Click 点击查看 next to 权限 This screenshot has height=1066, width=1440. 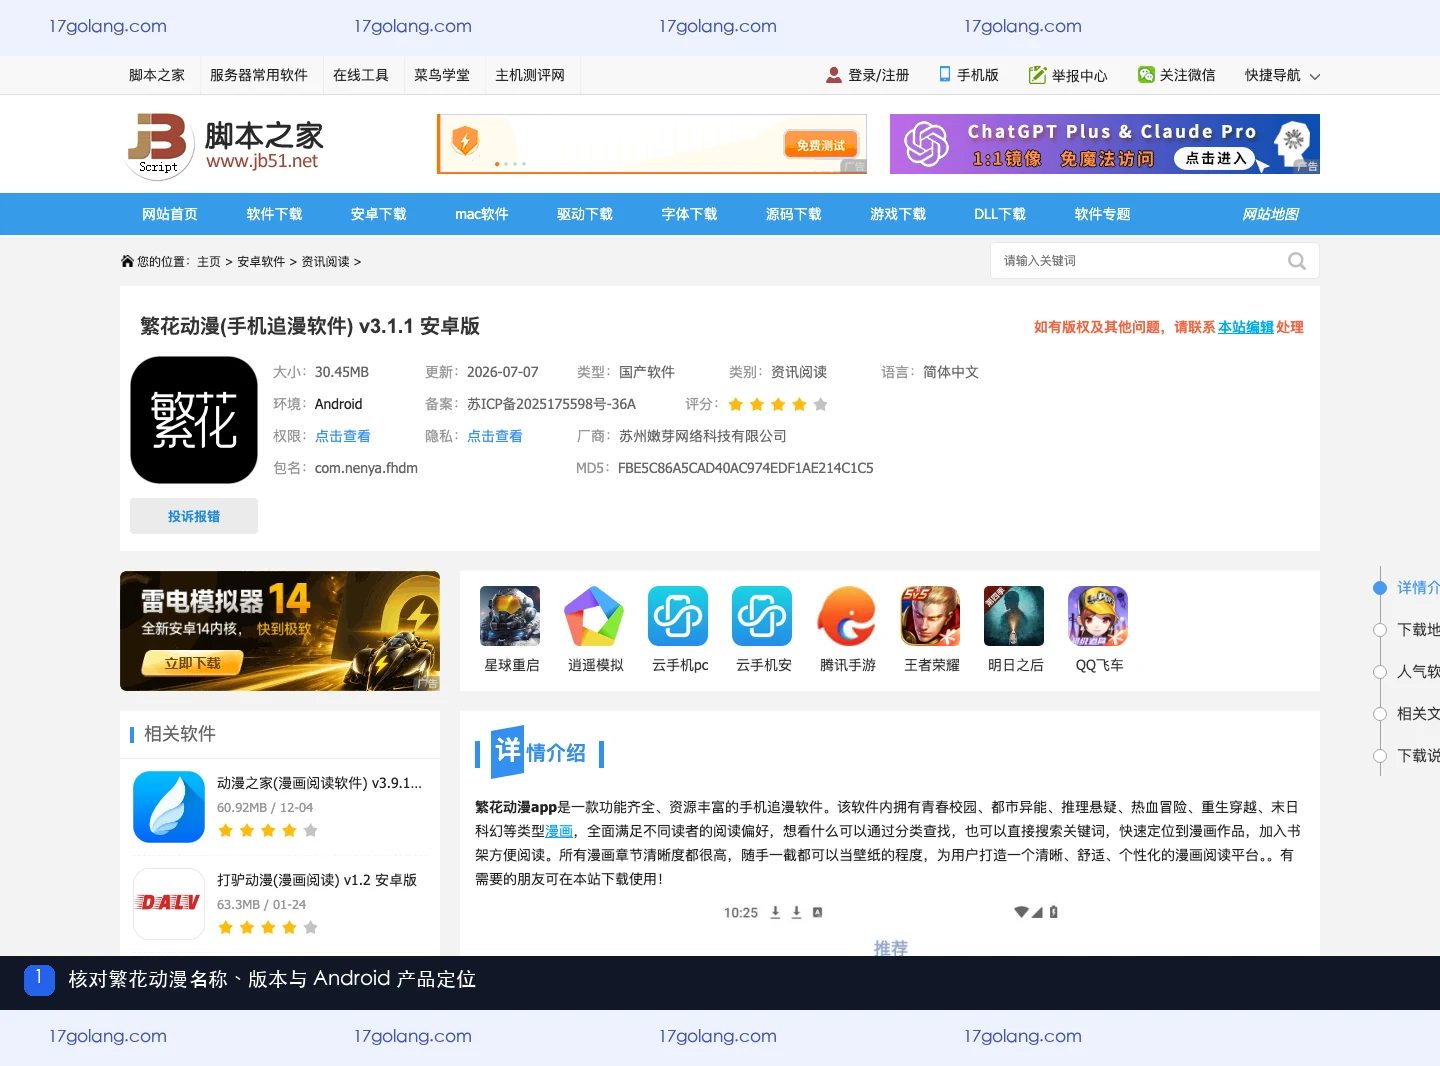point(343,436)
